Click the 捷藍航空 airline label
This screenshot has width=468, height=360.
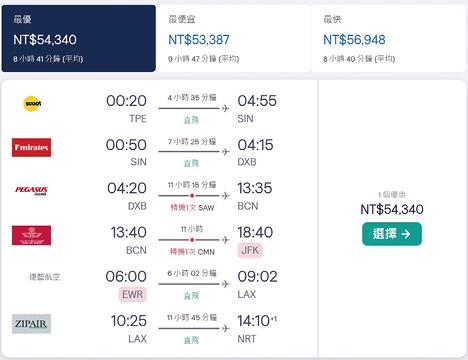(45, 276)
